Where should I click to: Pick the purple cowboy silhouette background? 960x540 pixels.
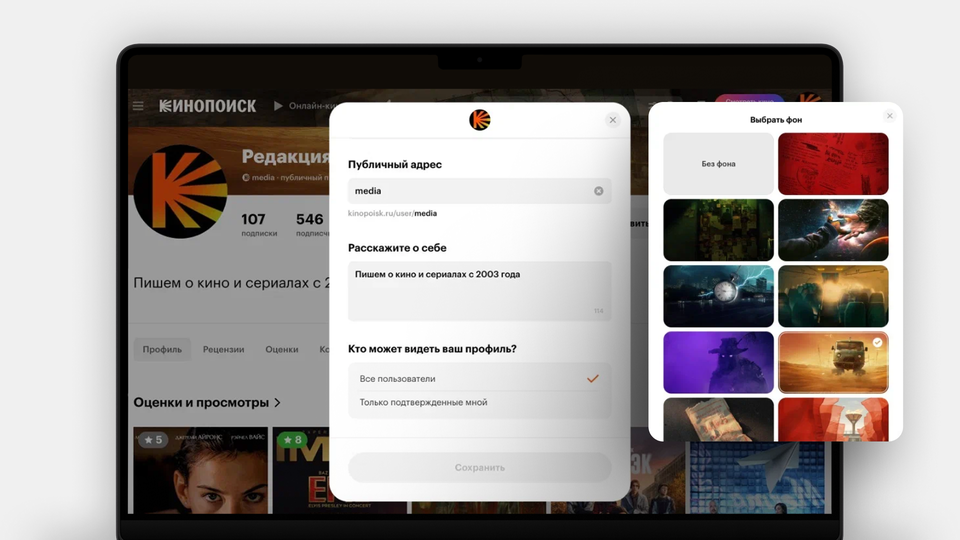tap(718, 362)
